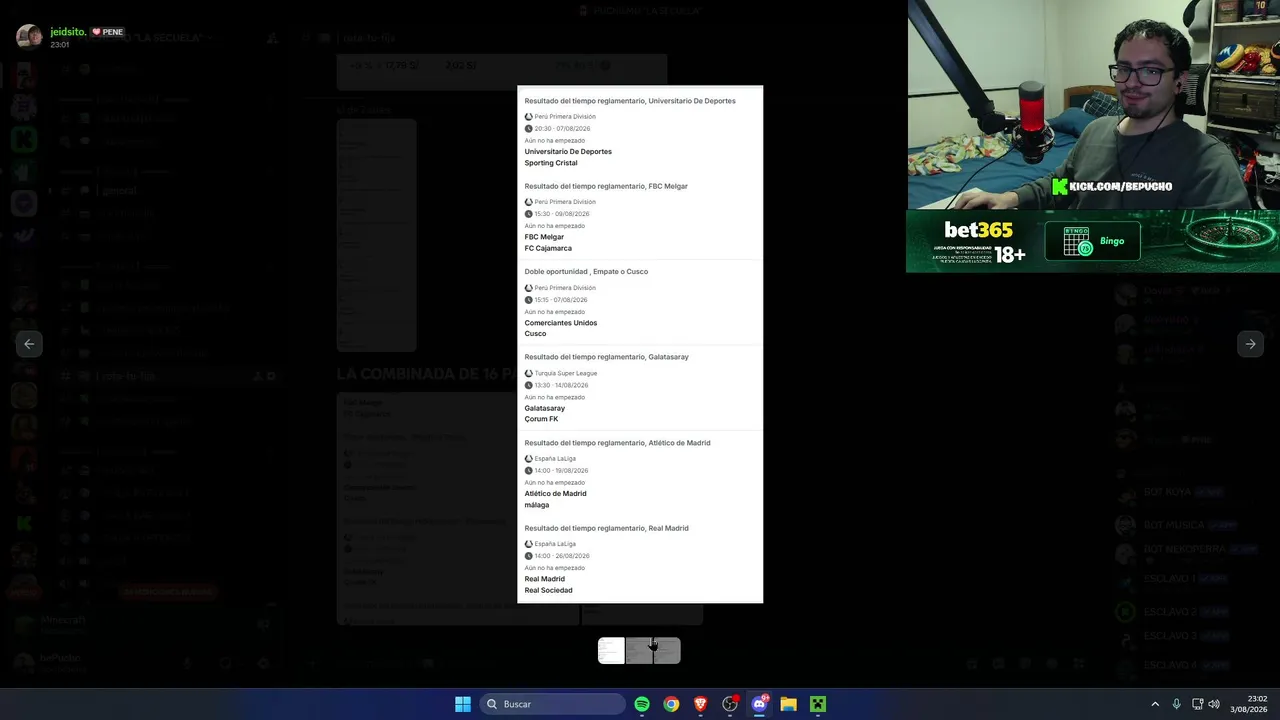
Task: Click the time 20:30 - 07/08/2026
Action: click(562, 129)
